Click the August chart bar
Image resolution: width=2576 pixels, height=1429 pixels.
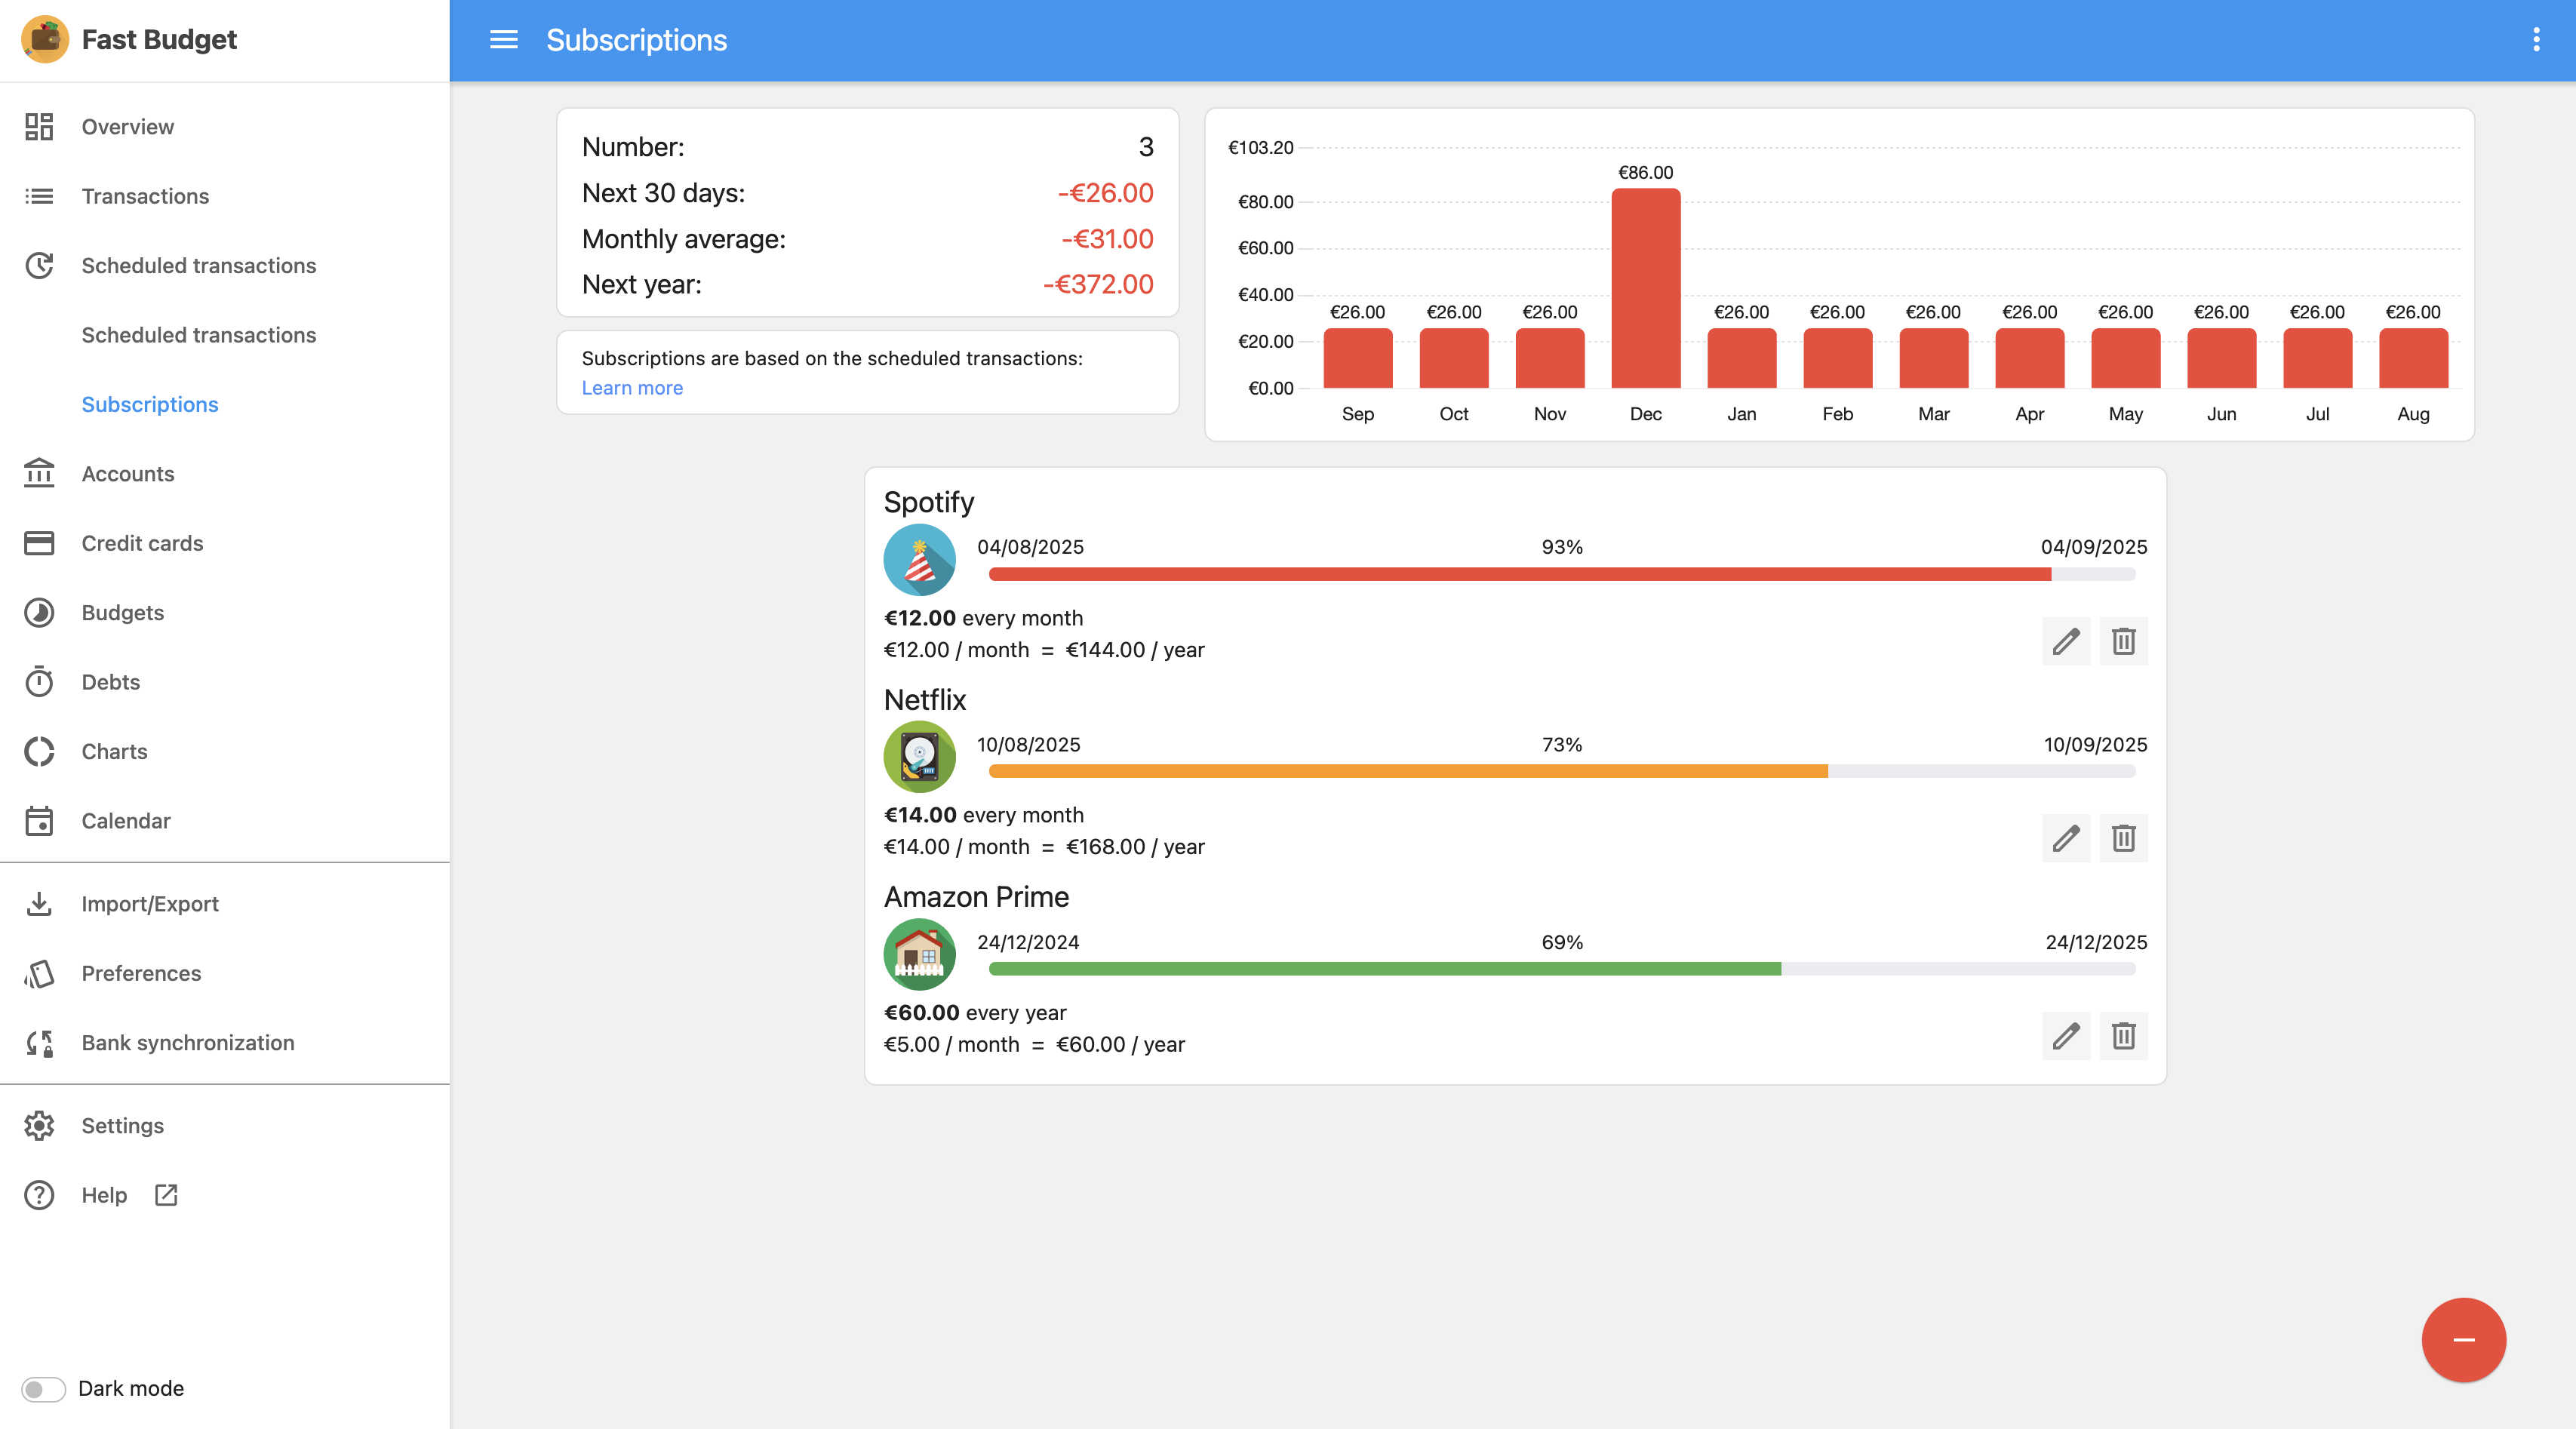click(x=2413, y=358)
